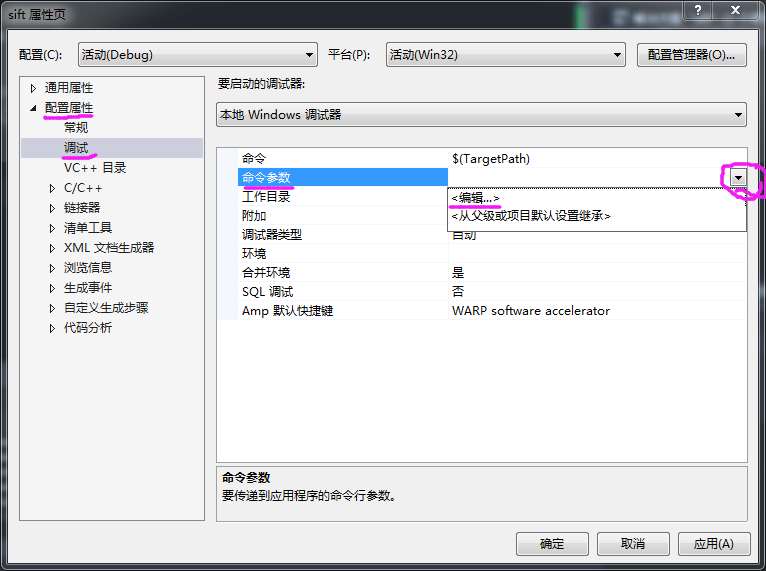Select the VC++ 目录 tree item
Viewport: 766px width, 571px height.
[95, 168]
